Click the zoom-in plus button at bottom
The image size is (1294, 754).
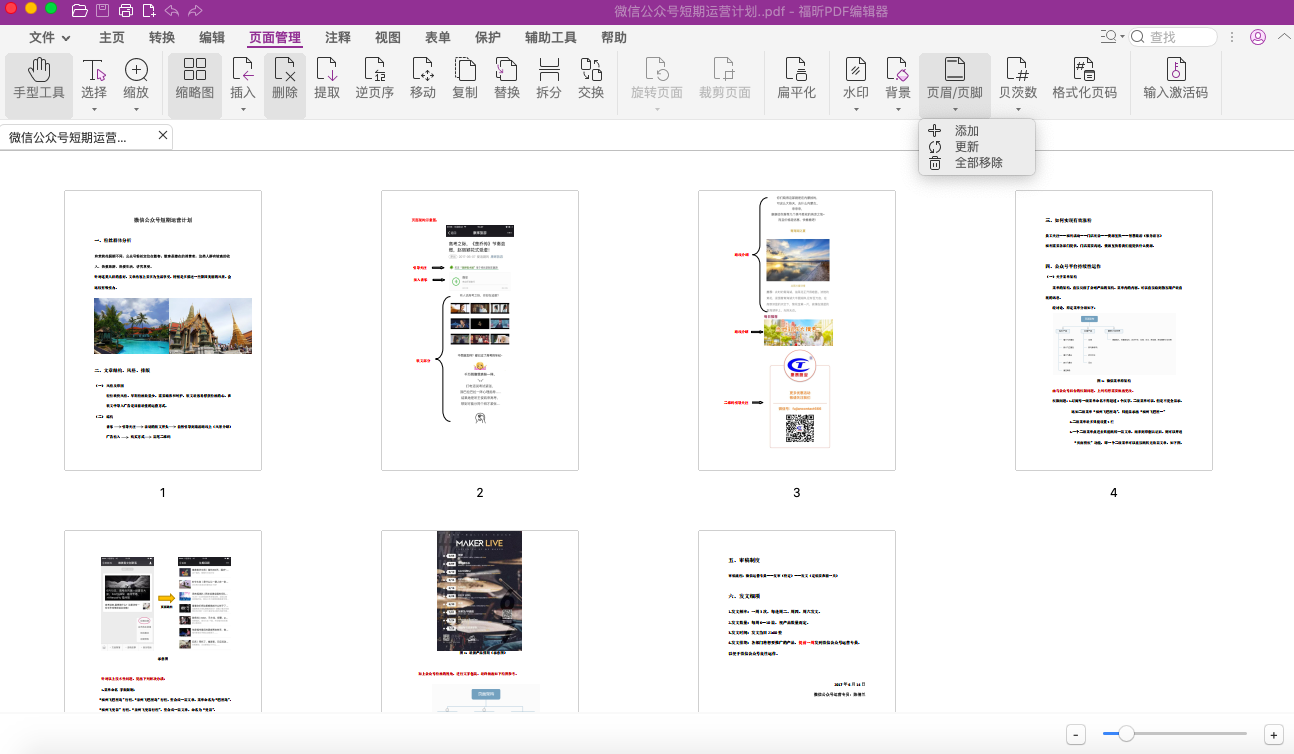point(1273,735)
